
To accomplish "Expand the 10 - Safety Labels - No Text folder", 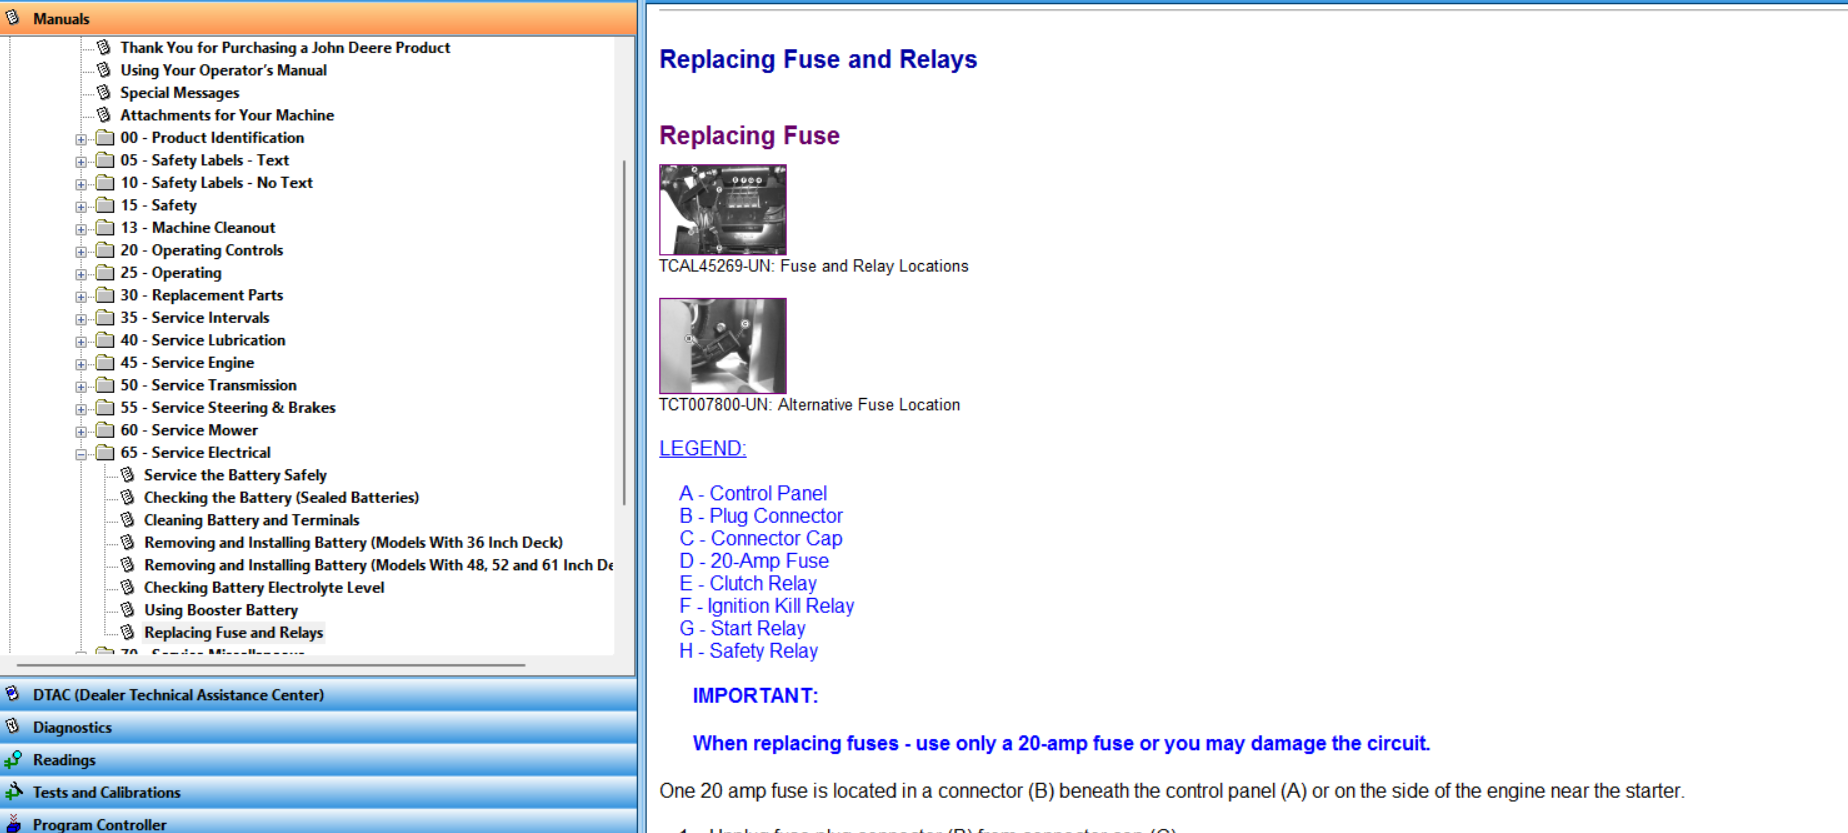I will pyautogui.click(x=81, y=184).
